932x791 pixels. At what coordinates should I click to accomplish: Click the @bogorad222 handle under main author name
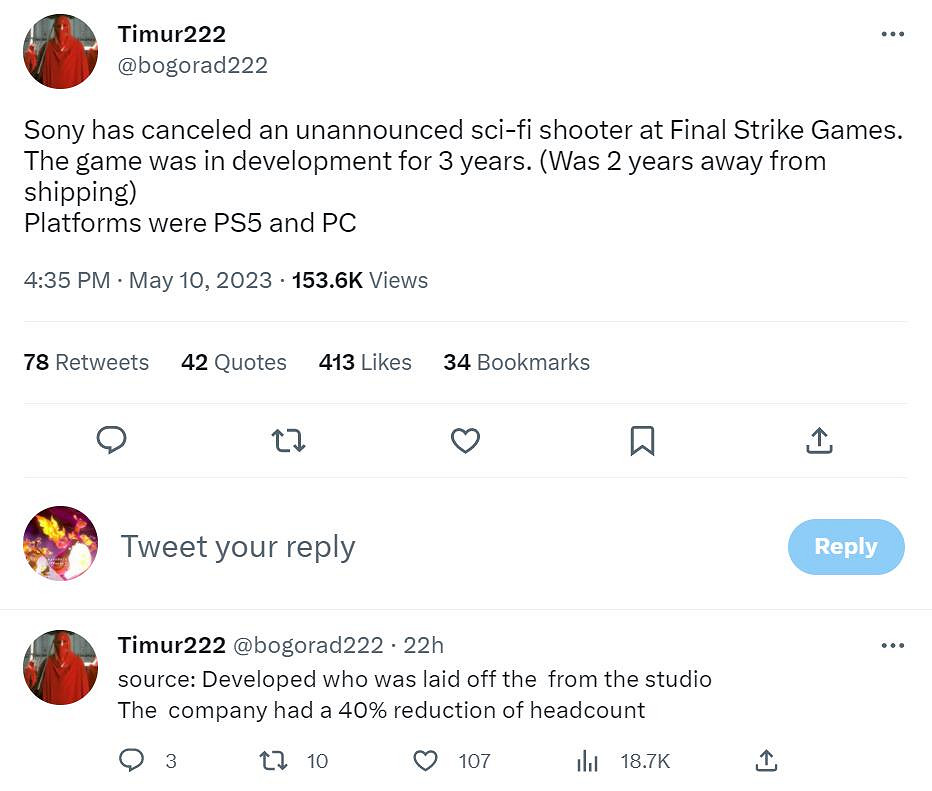click(x=193, y=65)
